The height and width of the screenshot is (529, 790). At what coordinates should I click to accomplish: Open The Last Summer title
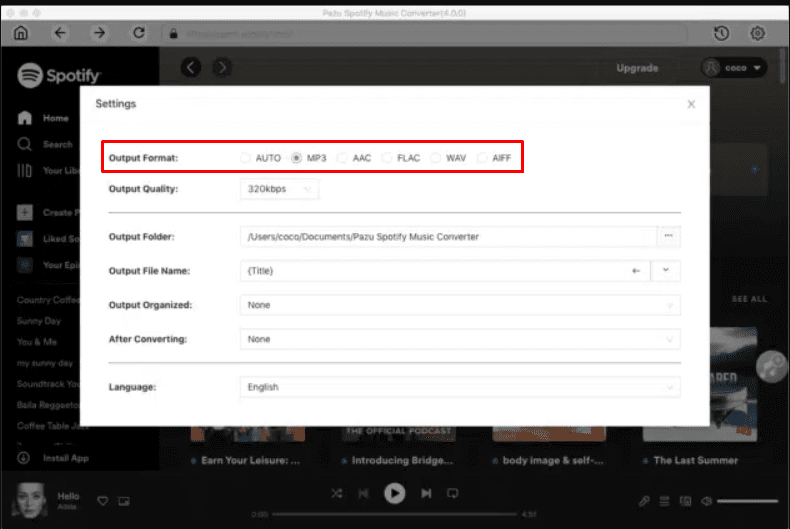coord(695,460)
